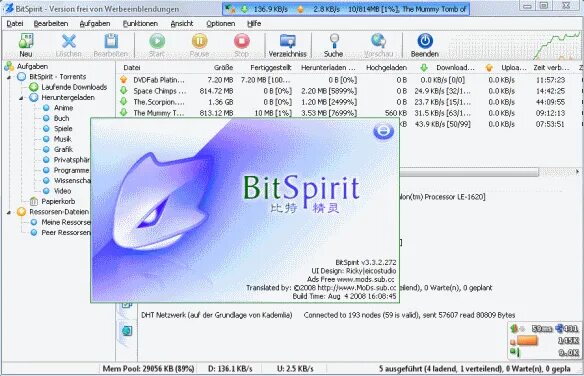Click status icon of DVDFab Platin row
This screenshot has height=376, width=584.
[124, 80]
